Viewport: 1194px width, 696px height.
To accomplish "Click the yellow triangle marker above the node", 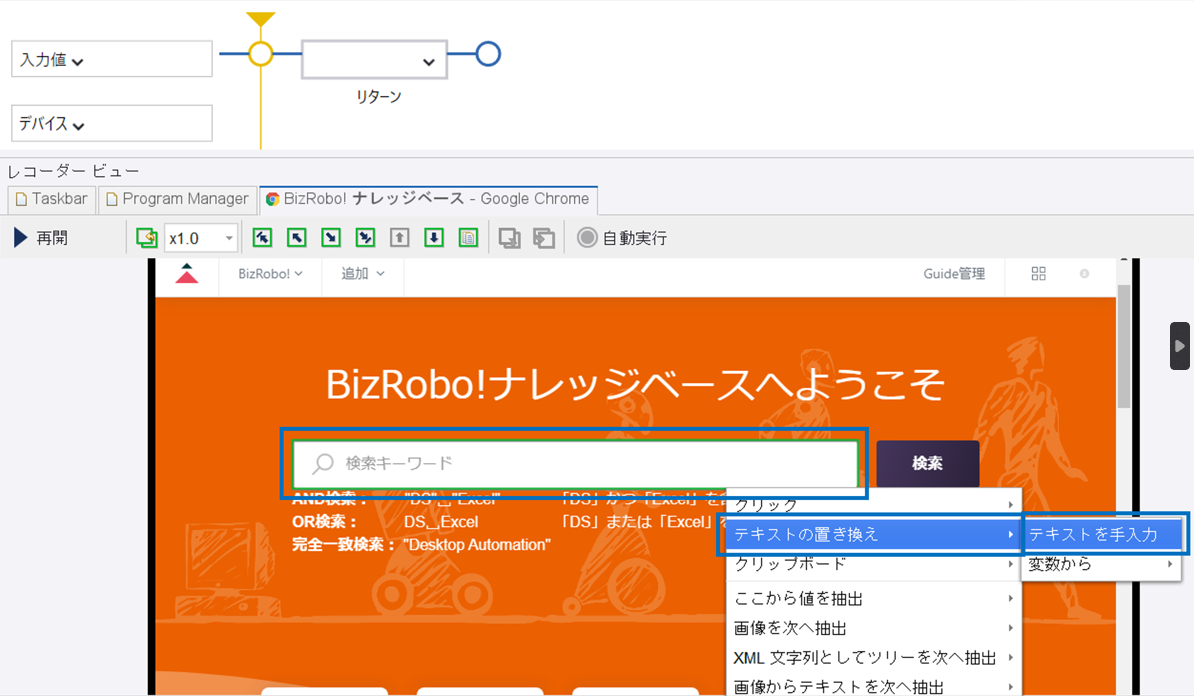I will [x=260, y=20].
